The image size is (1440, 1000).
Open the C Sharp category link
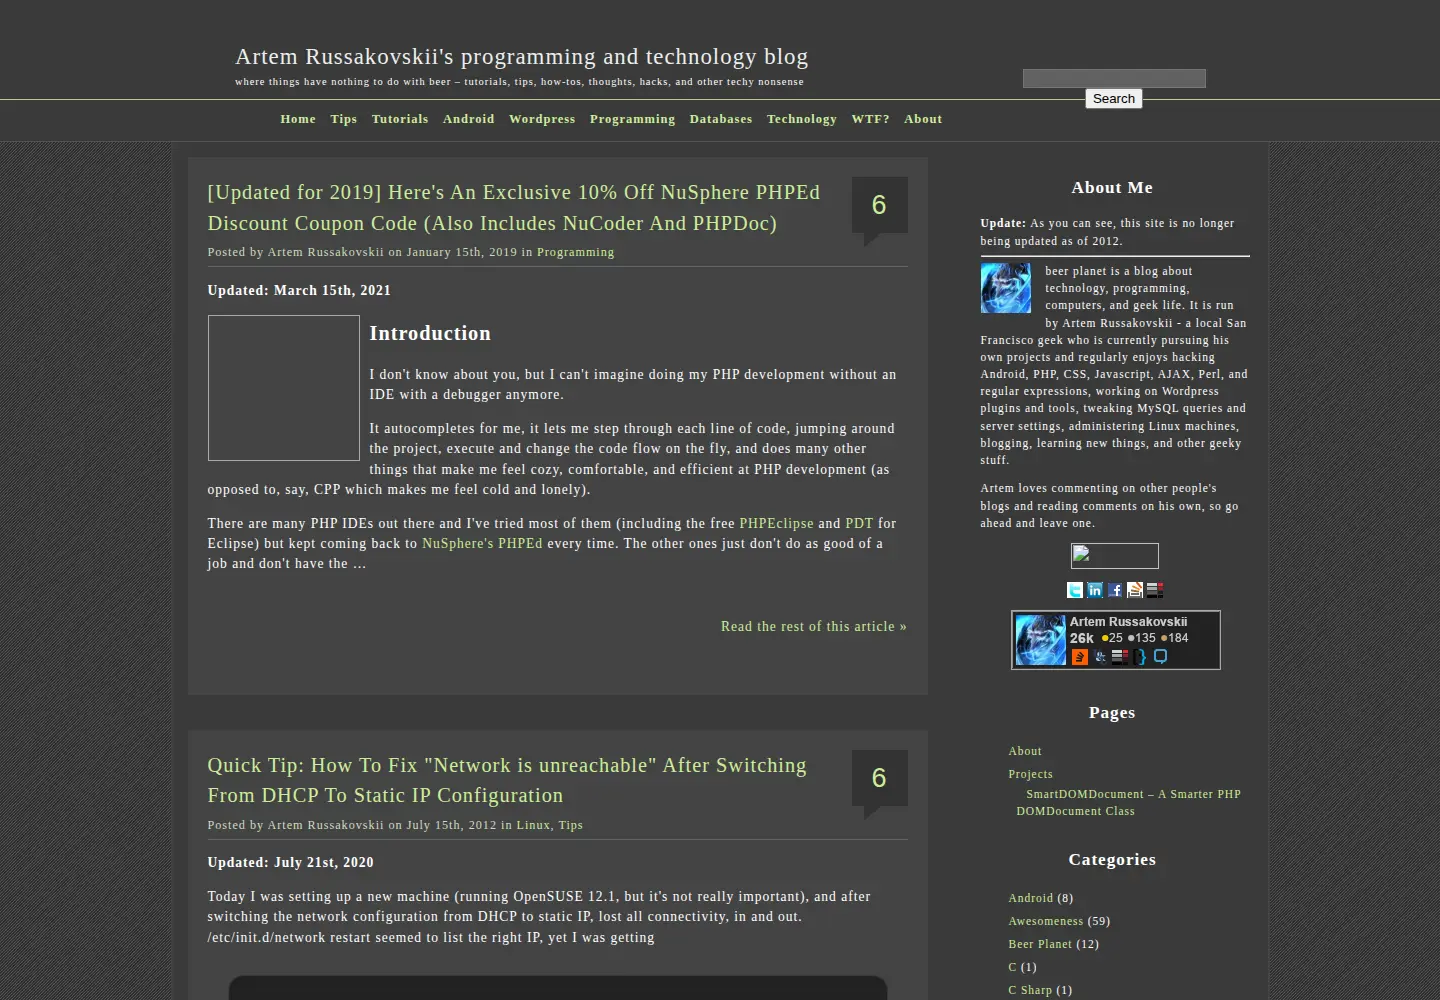(1030, 990)
